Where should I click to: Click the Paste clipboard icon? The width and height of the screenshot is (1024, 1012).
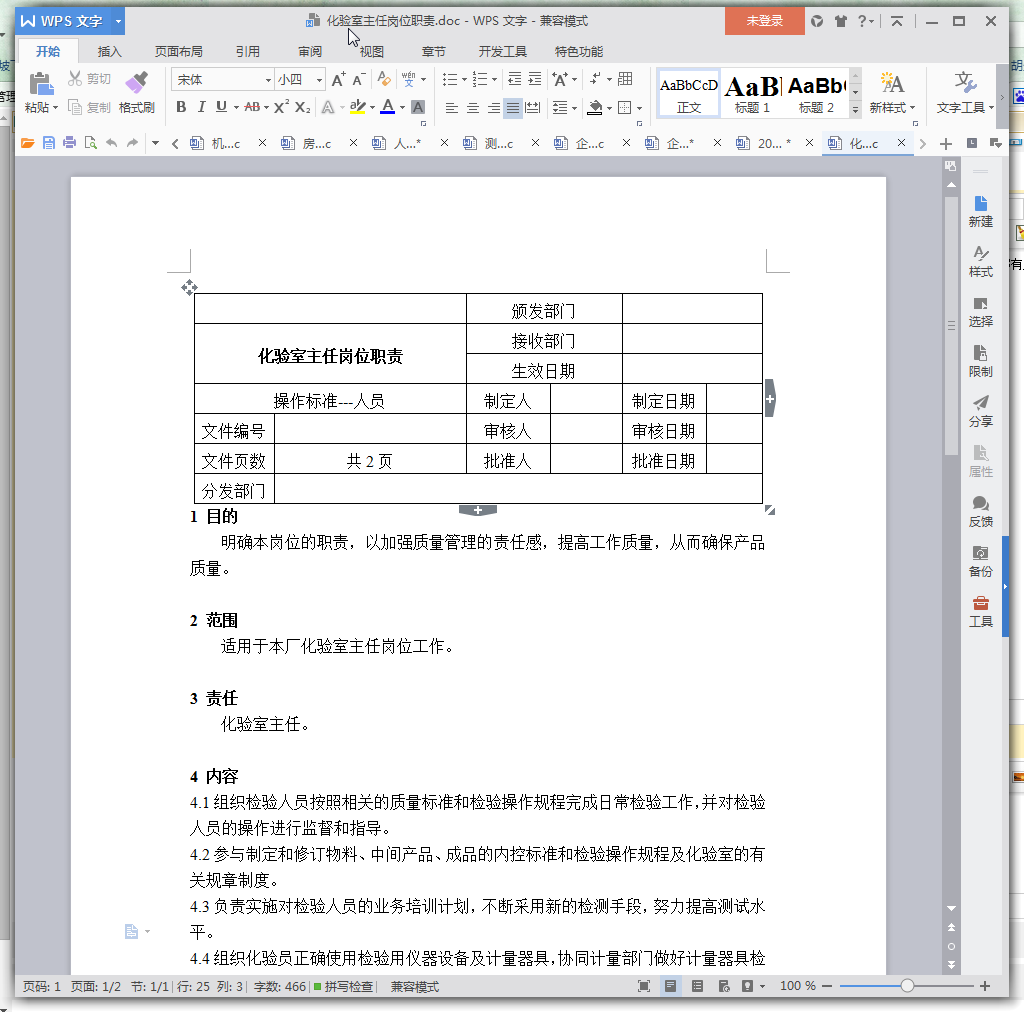[x=40, y=84]
